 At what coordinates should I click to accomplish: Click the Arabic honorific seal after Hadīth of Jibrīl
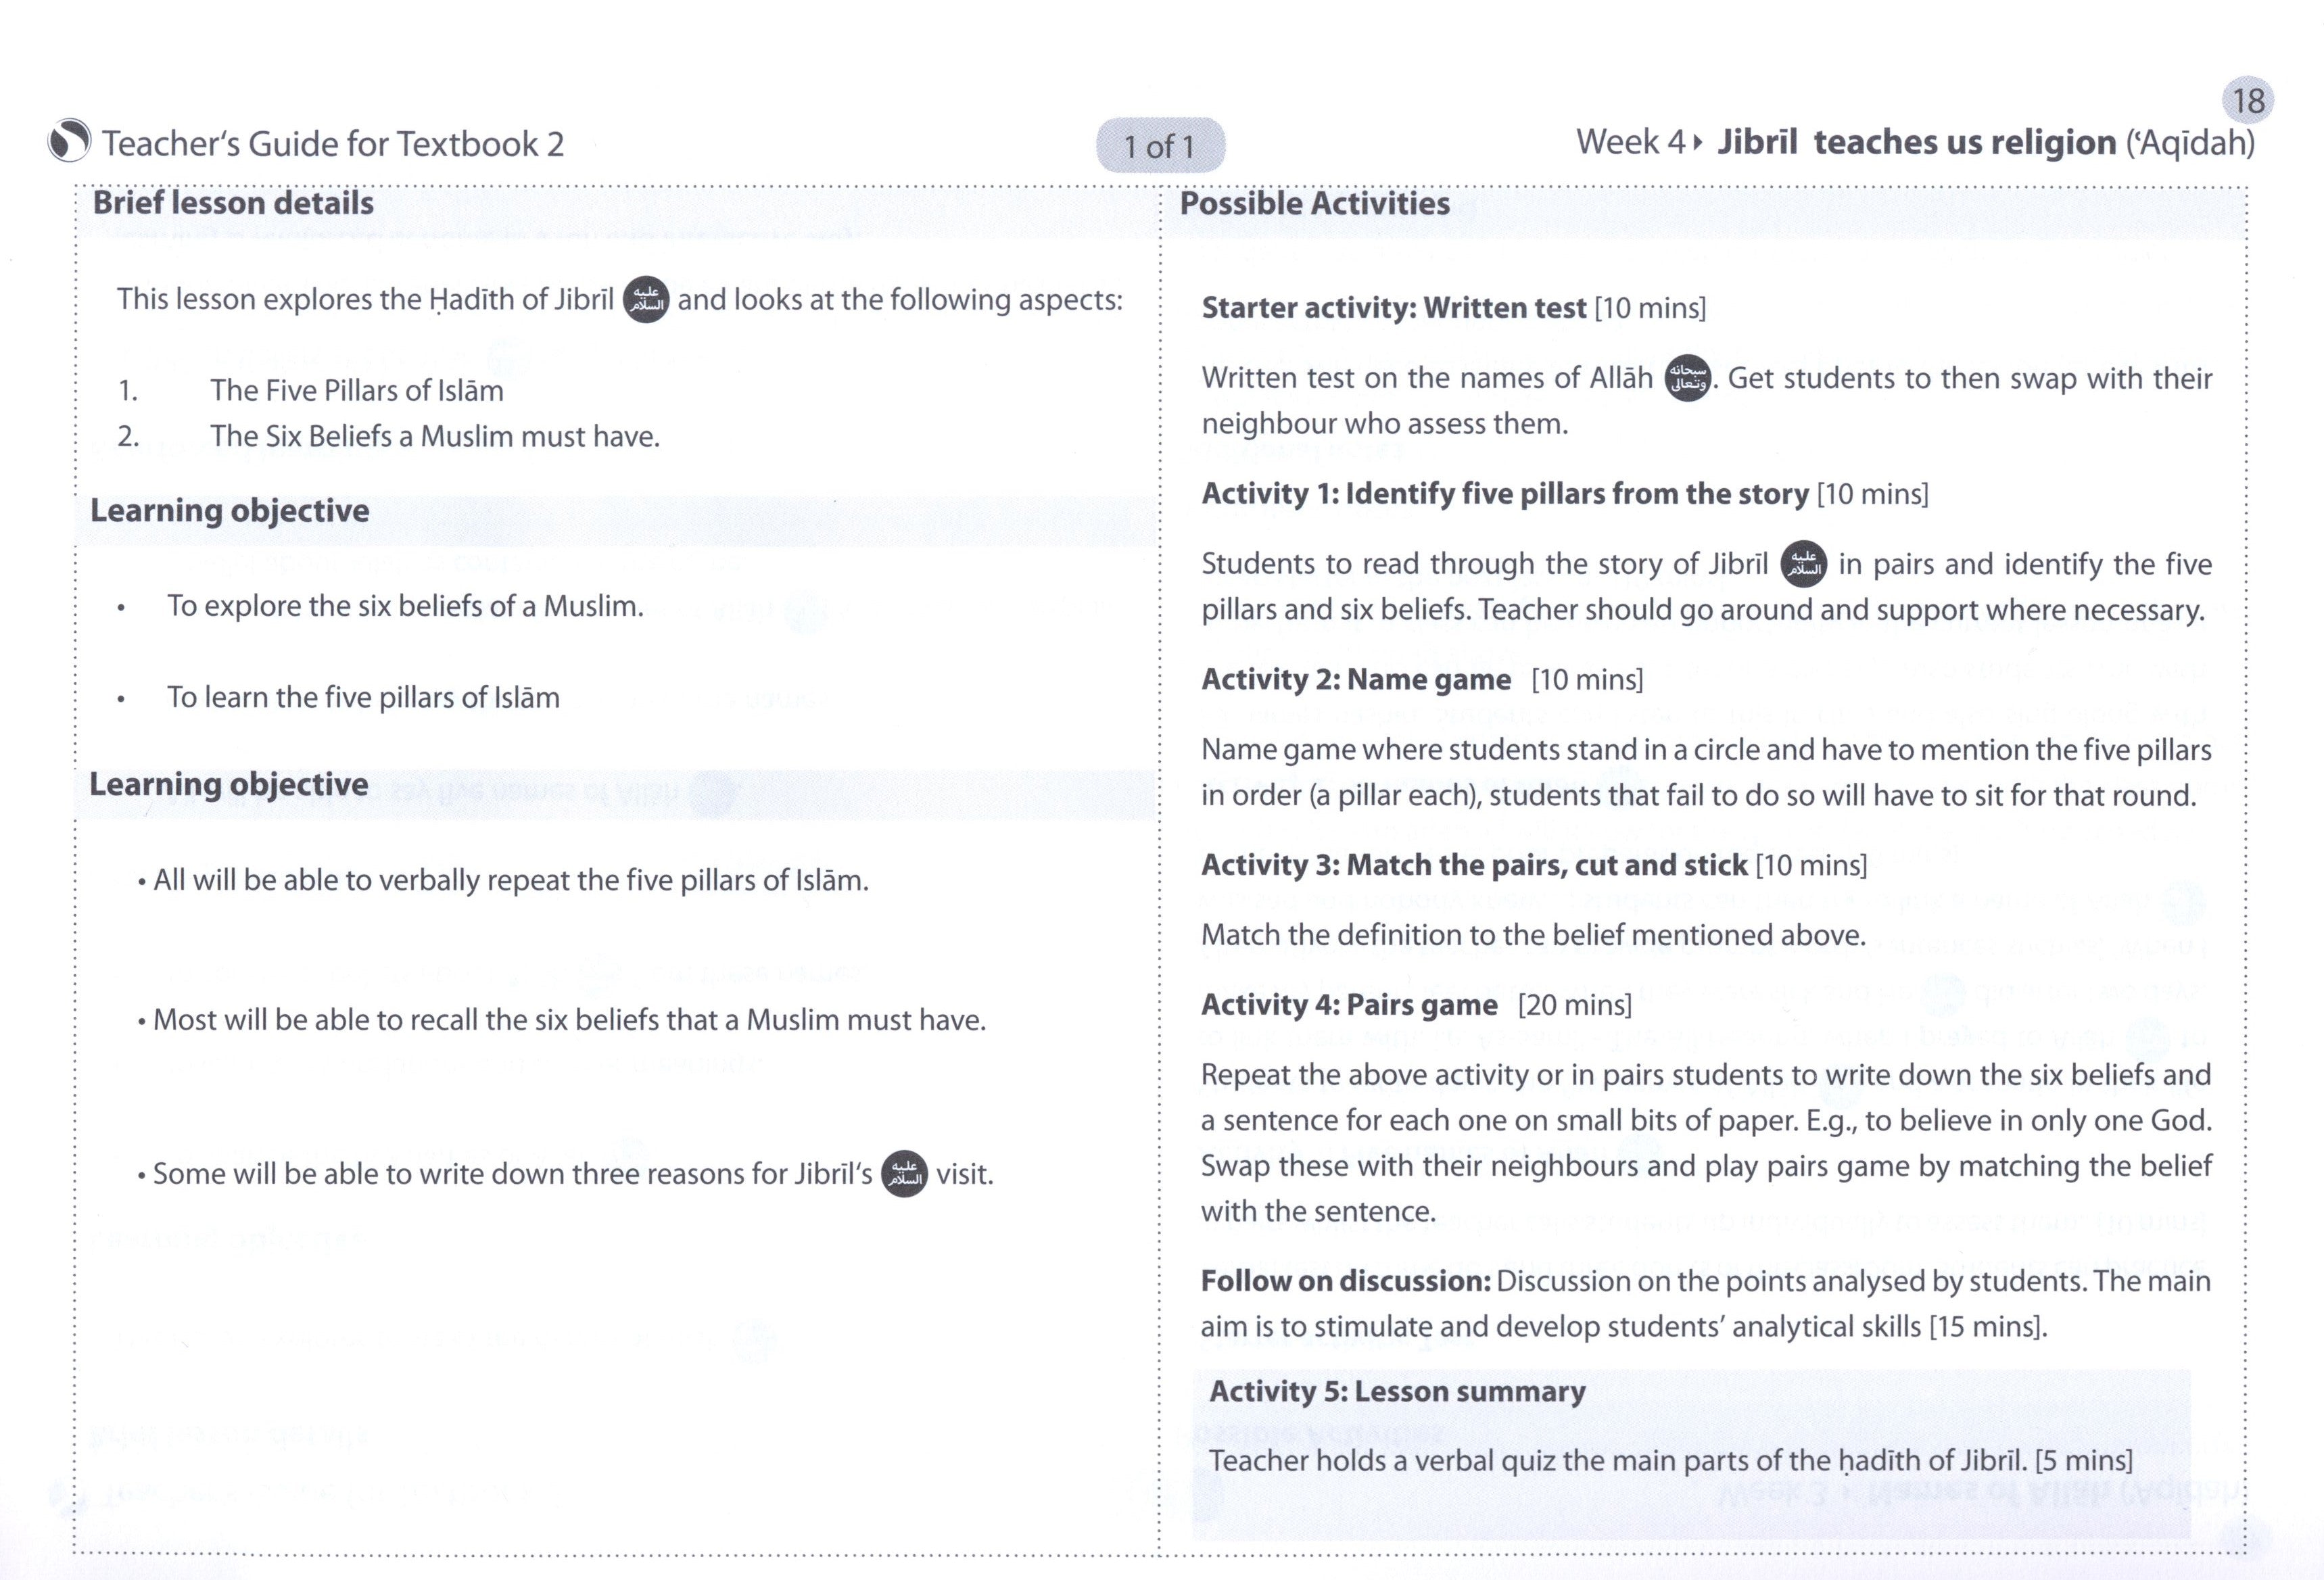coord(646,299)
